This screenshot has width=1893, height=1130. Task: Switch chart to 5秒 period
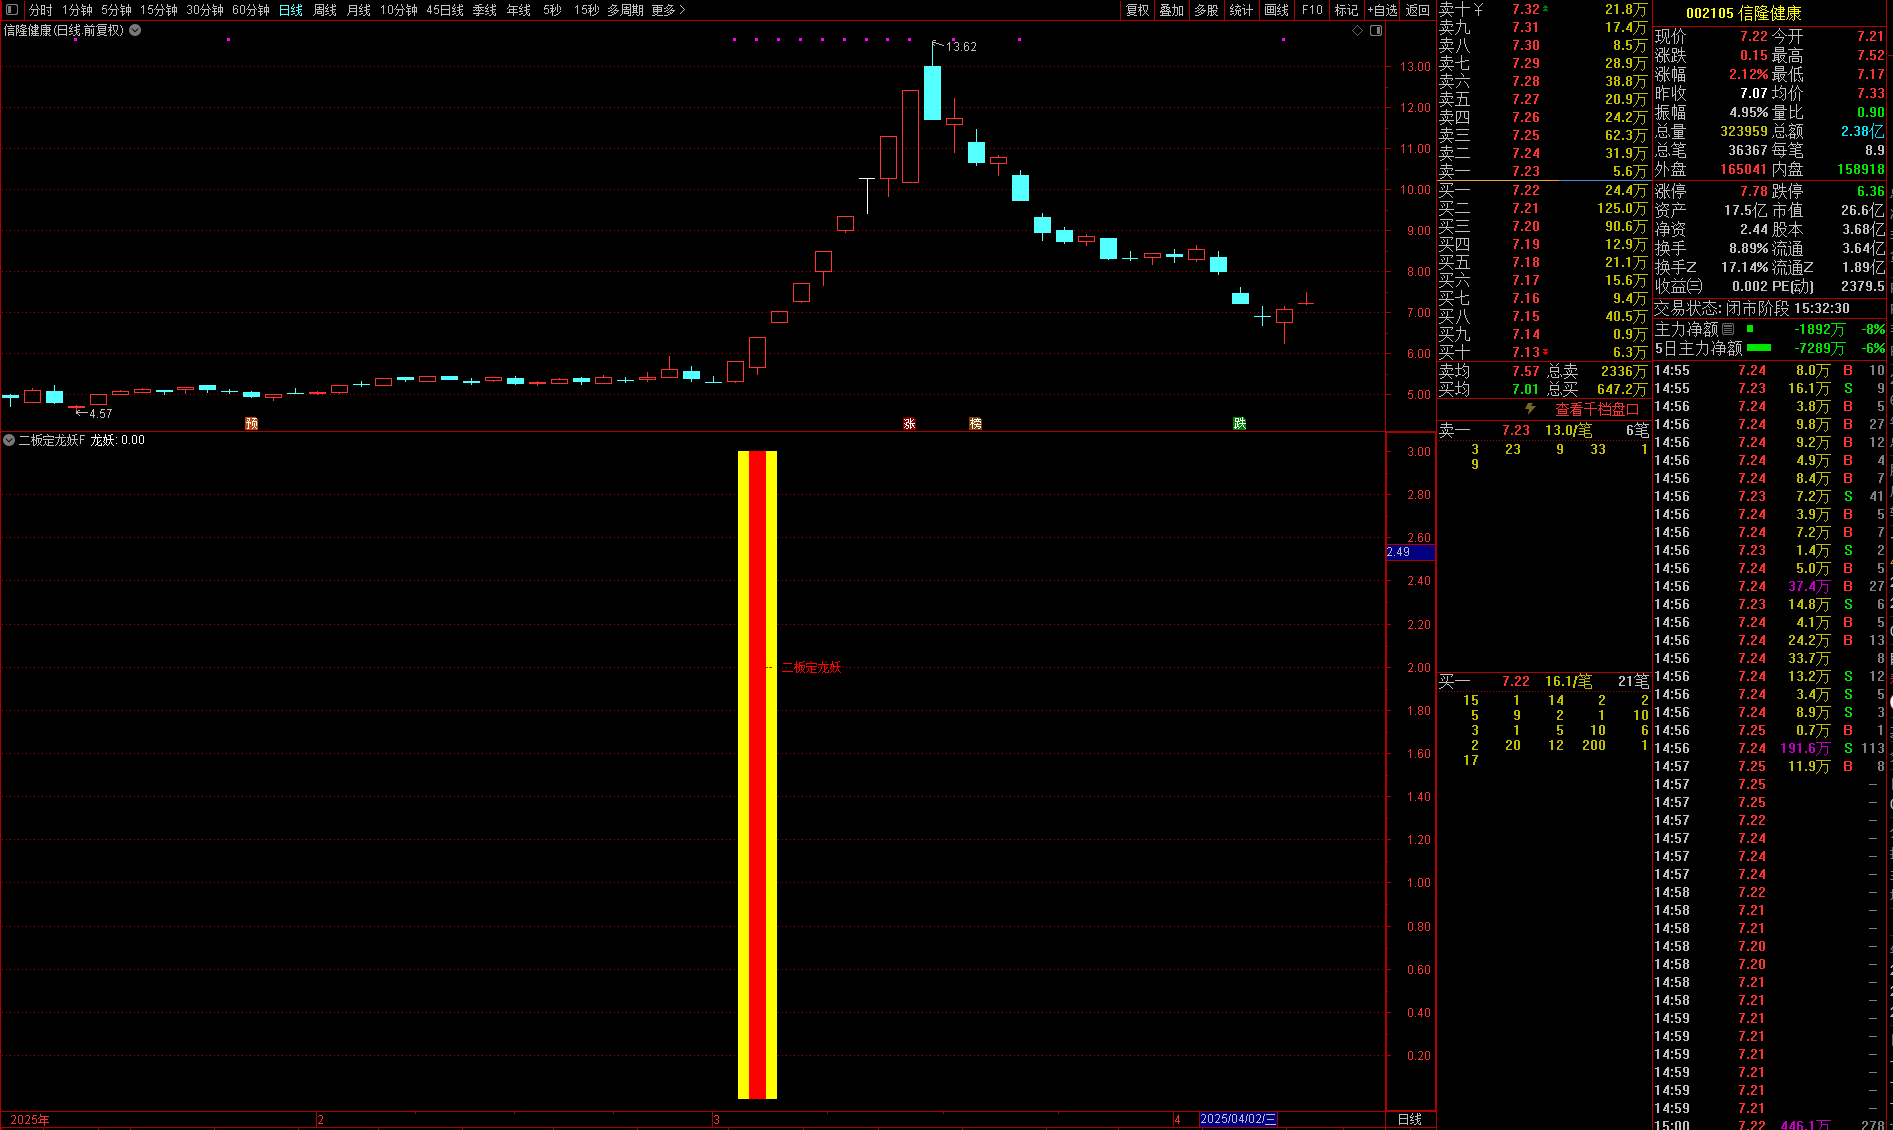552,10
